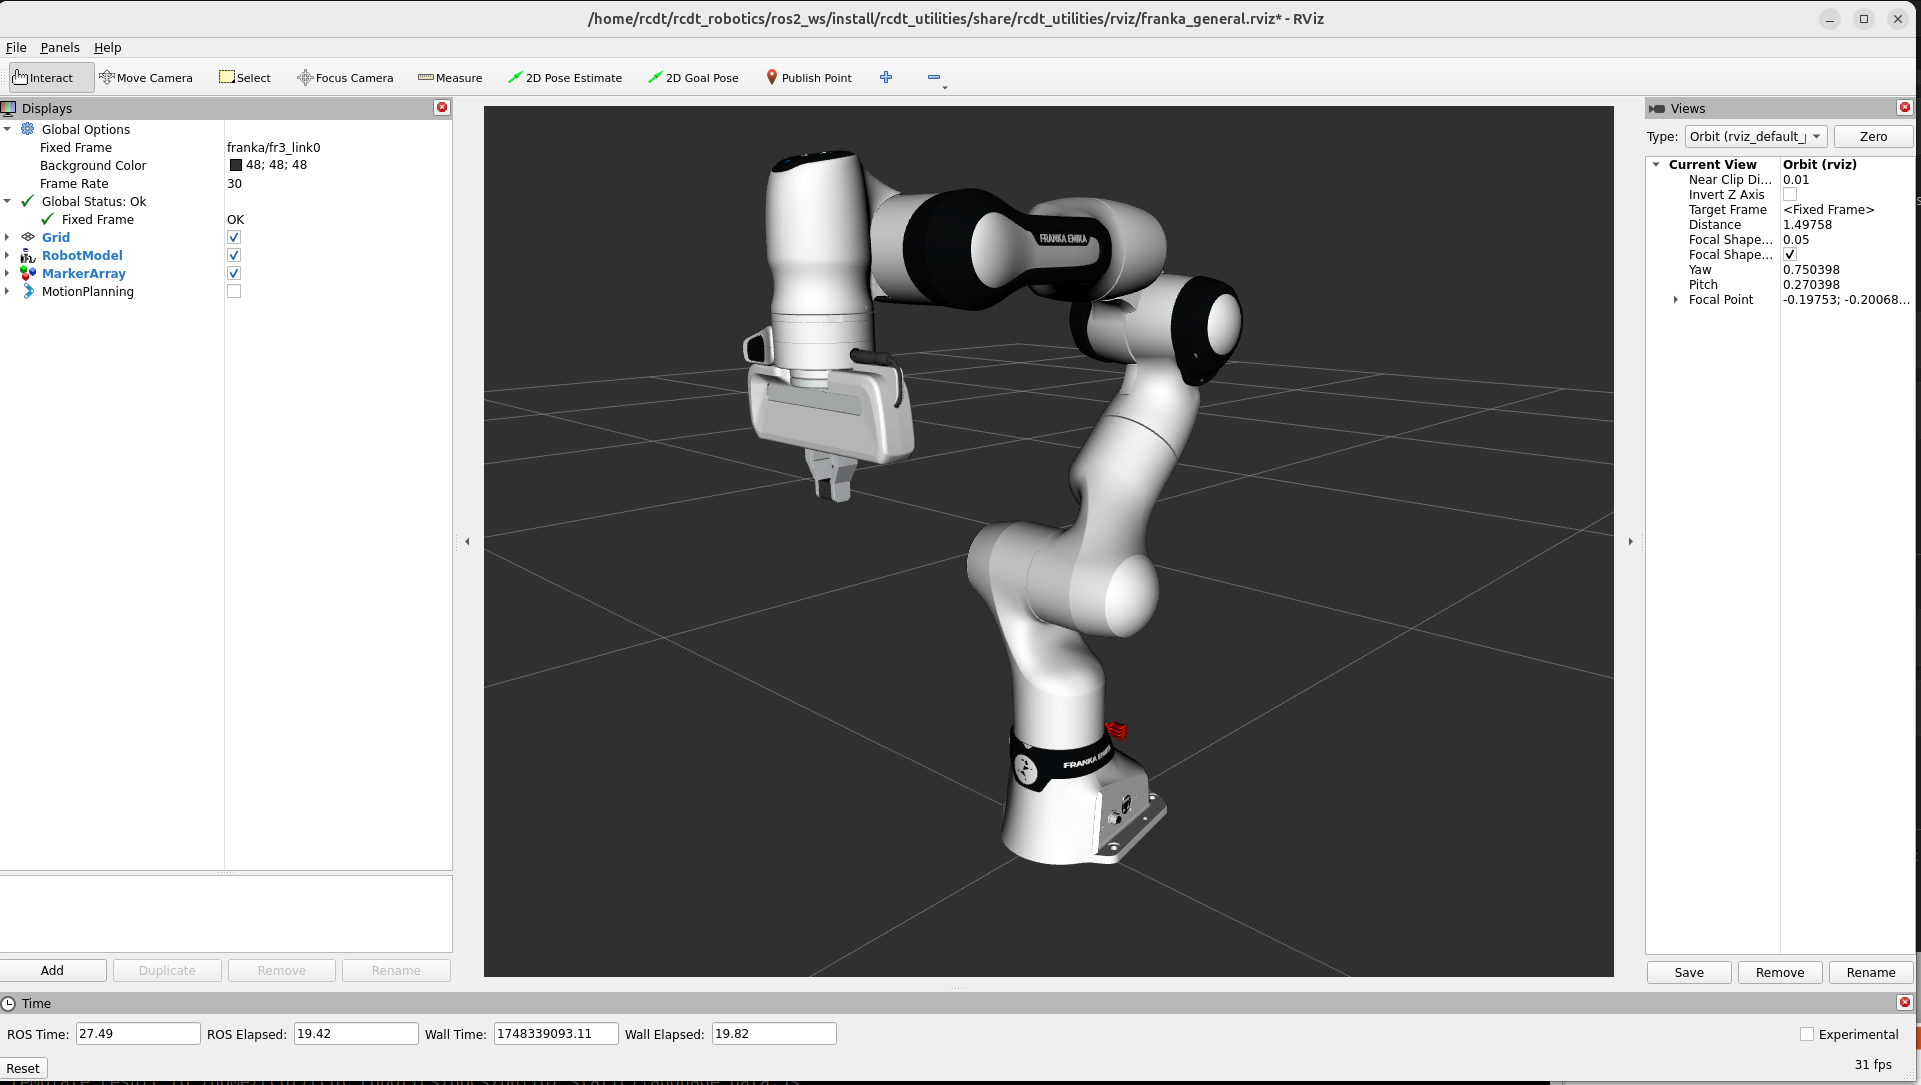Image resolution: width=1921 pixels, height=1085 pixels.
Task: Open the view Type dropdown
Action: point(1756,137)
